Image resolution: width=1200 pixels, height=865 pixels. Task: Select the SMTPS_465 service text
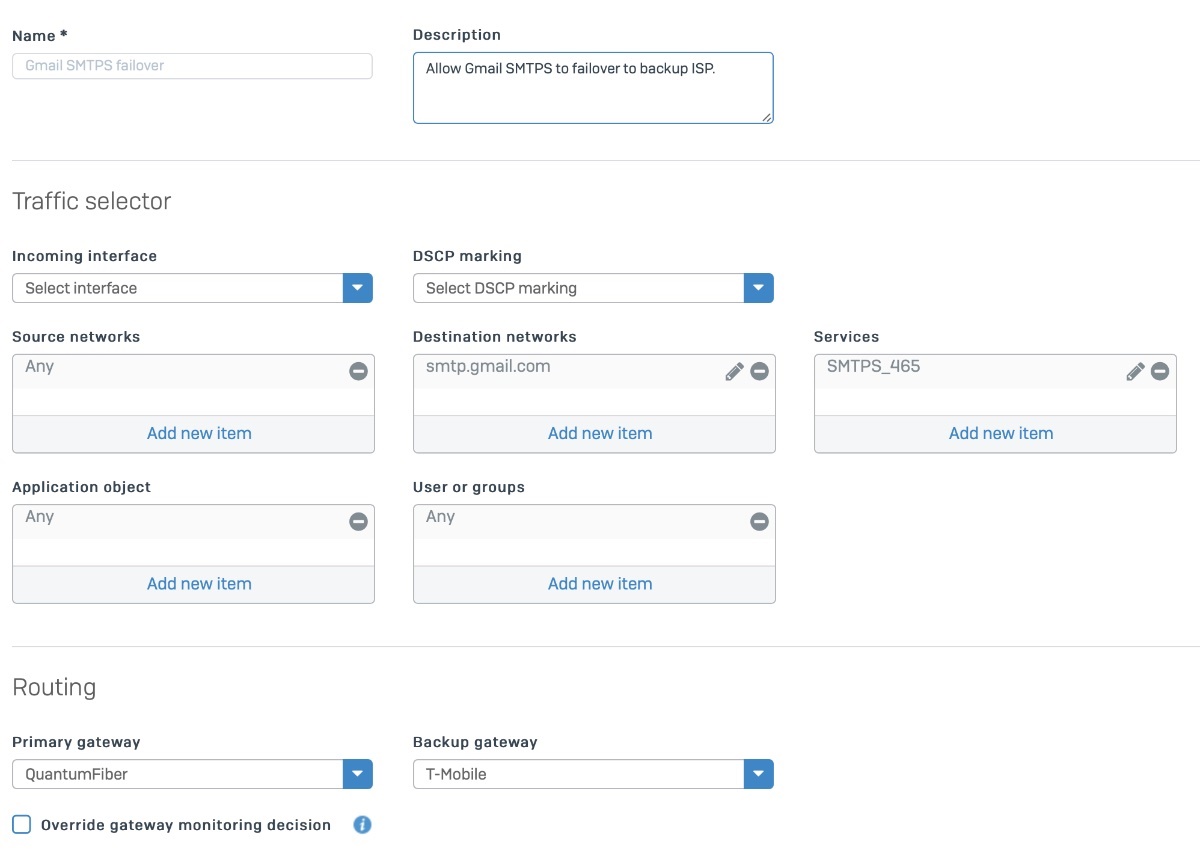(x=873, y=366)
